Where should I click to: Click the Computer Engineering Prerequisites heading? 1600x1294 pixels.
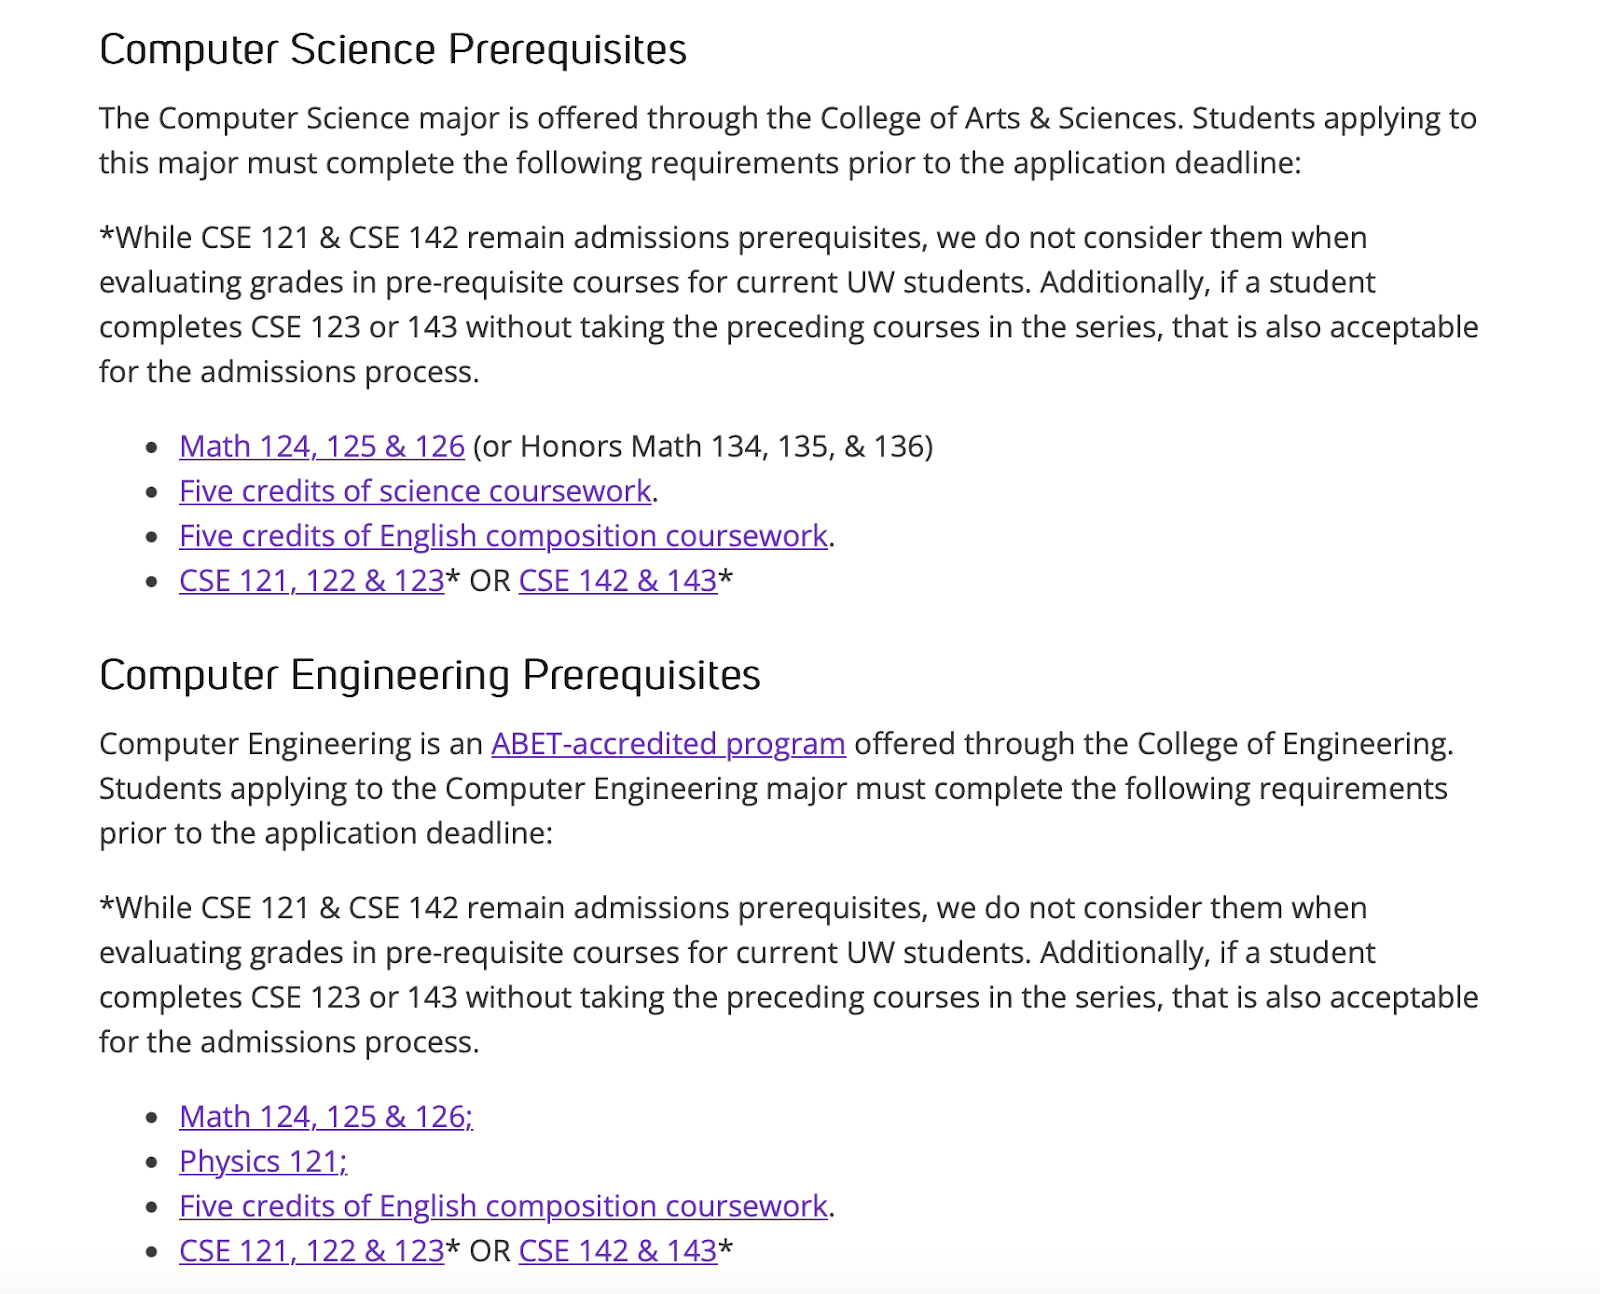pyautogui.click(x=430, y=675)
